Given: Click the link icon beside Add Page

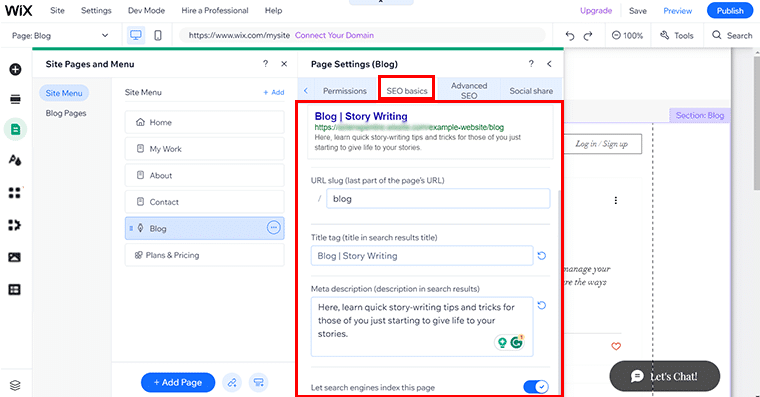Looking at the screenshot, I should (x=232, y=382).
